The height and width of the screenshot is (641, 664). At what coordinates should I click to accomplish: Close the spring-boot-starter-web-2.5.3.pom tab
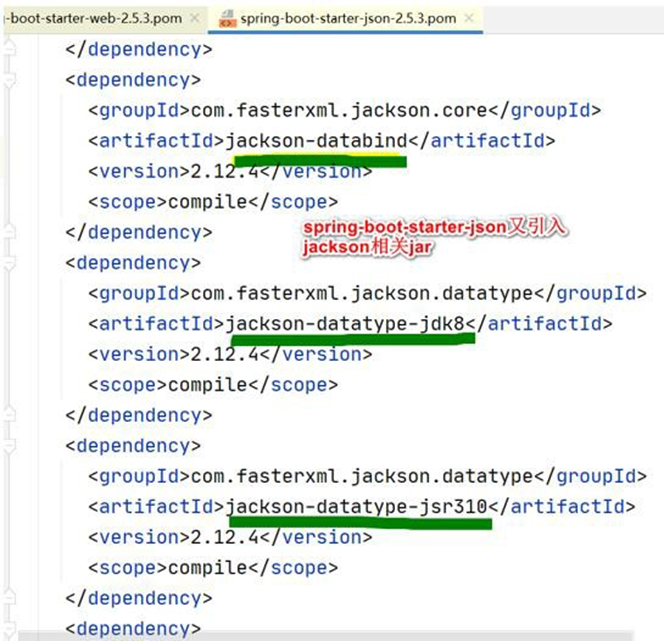coord(194,18)
